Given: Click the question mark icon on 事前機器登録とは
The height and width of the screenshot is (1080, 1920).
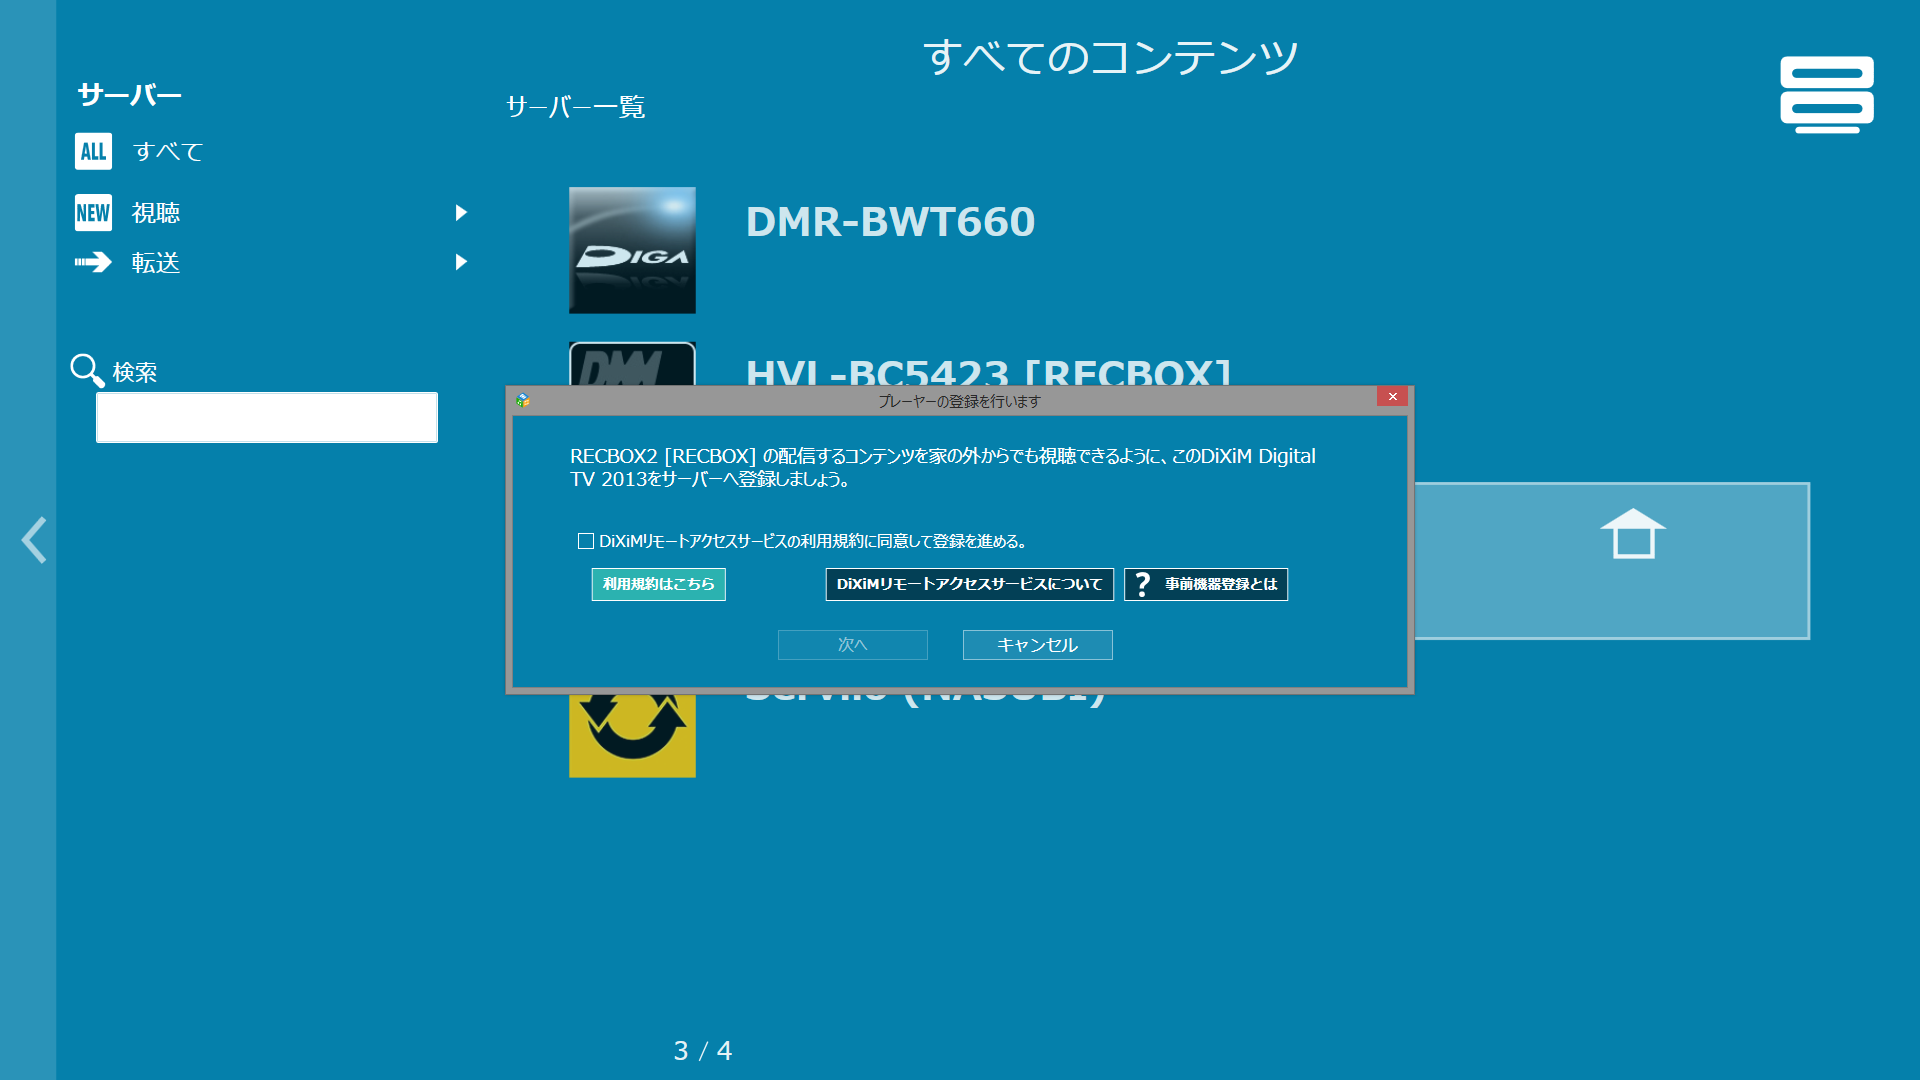Looking at the screenshot, I should [x=1142, y=584].
